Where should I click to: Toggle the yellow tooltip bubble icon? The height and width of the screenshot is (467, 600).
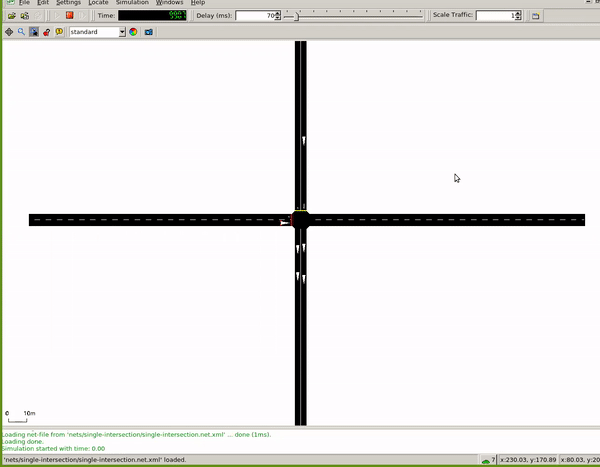tap(59, 32)
